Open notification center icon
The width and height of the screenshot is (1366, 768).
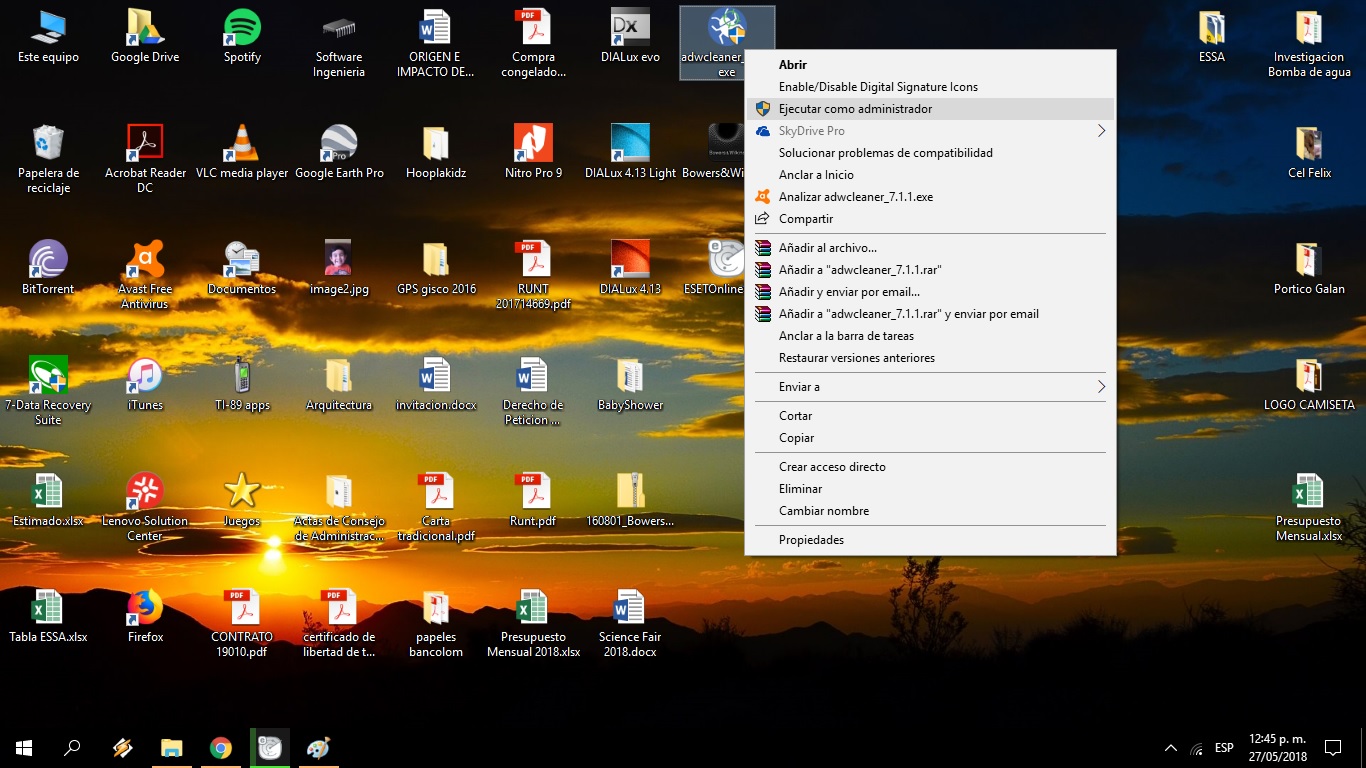click(x=1333, y=748)
